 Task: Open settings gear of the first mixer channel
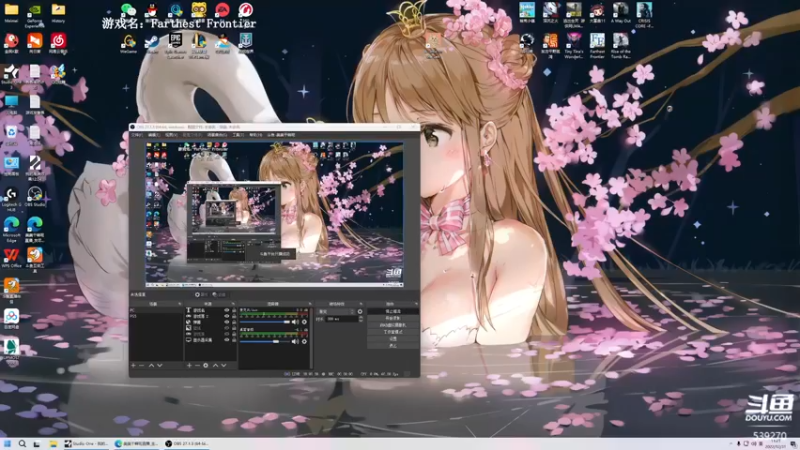point(304,322)
